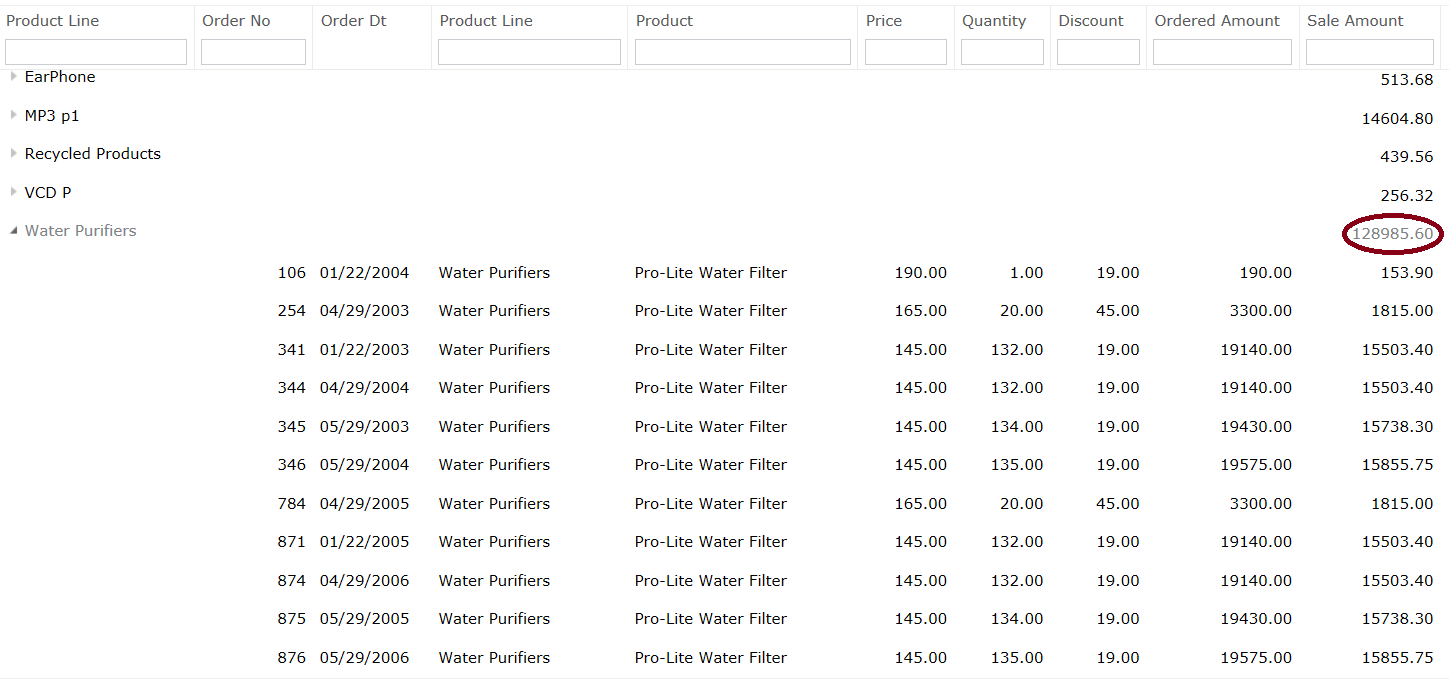1449x680 pixels.
Task: Click order number 871
Action: coord(292,542)
